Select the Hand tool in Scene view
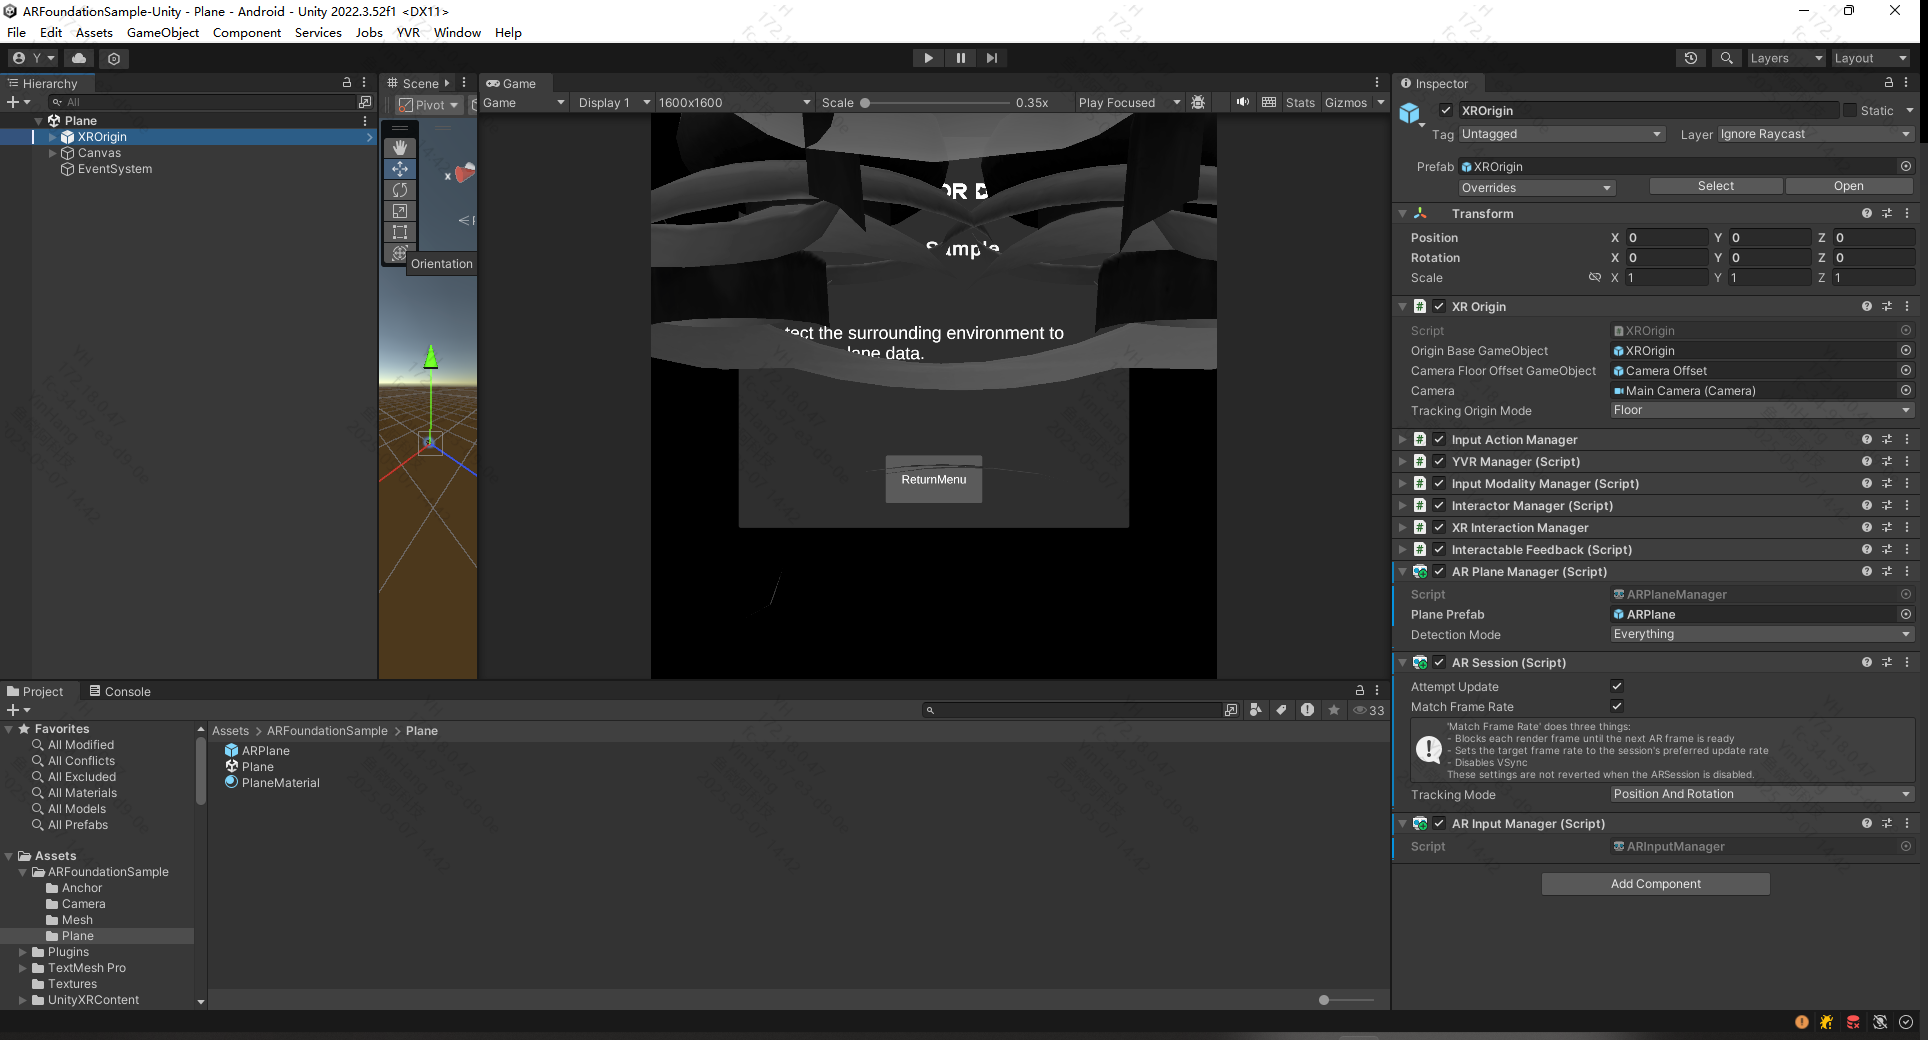1928x1040 pixels. [400, 148]
